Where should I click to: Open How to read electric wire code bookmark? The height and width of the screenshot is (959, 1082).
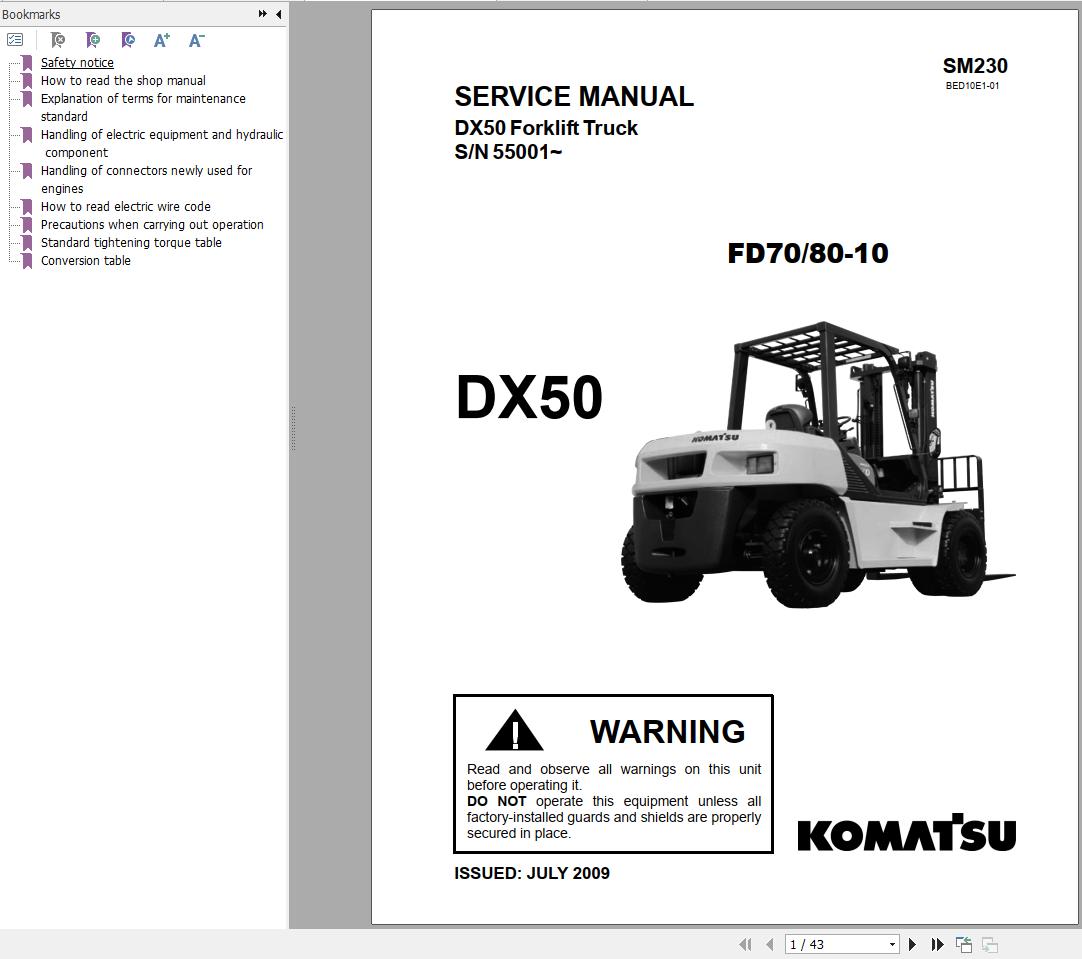point(126,206)
